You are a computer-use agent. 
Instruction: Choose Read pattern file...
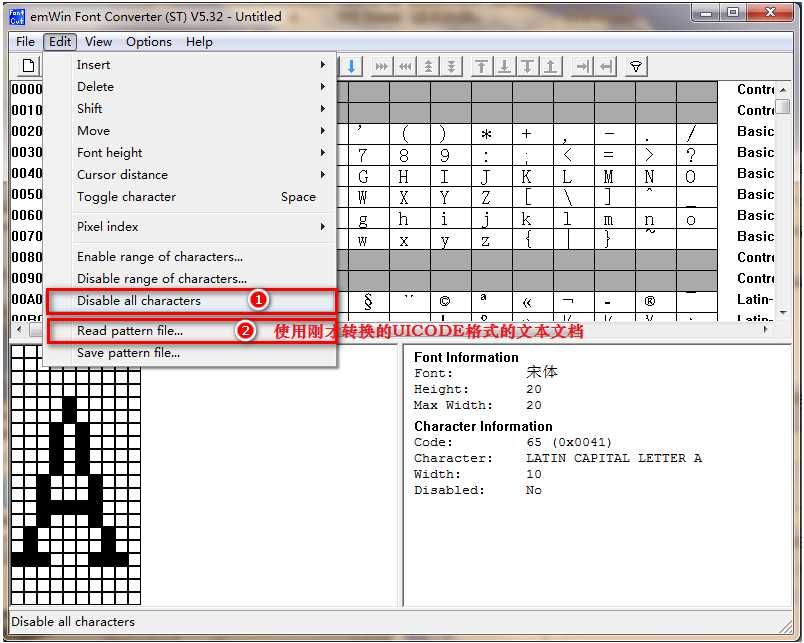coord(191,331)
